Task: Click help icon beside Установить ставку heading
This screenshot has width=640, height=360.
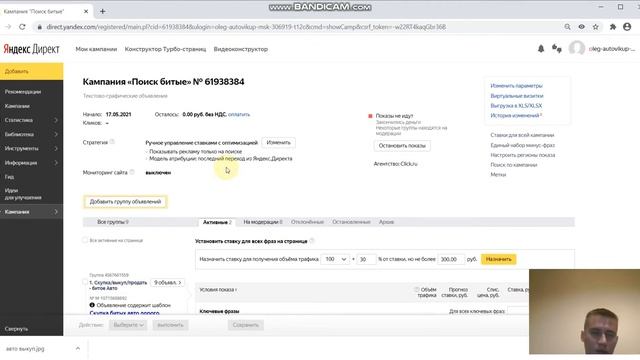Action: [312, 241]
